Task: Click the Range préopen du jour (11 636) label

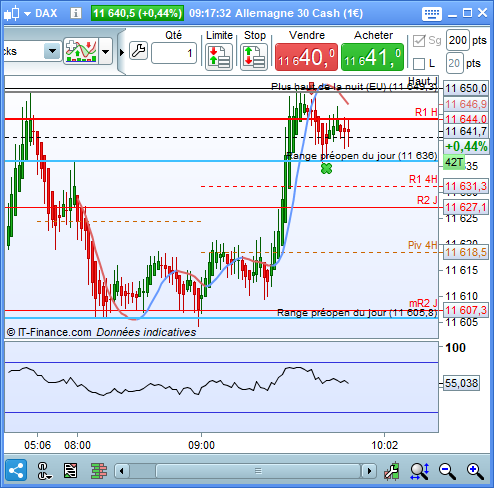Action: point(362,156)
